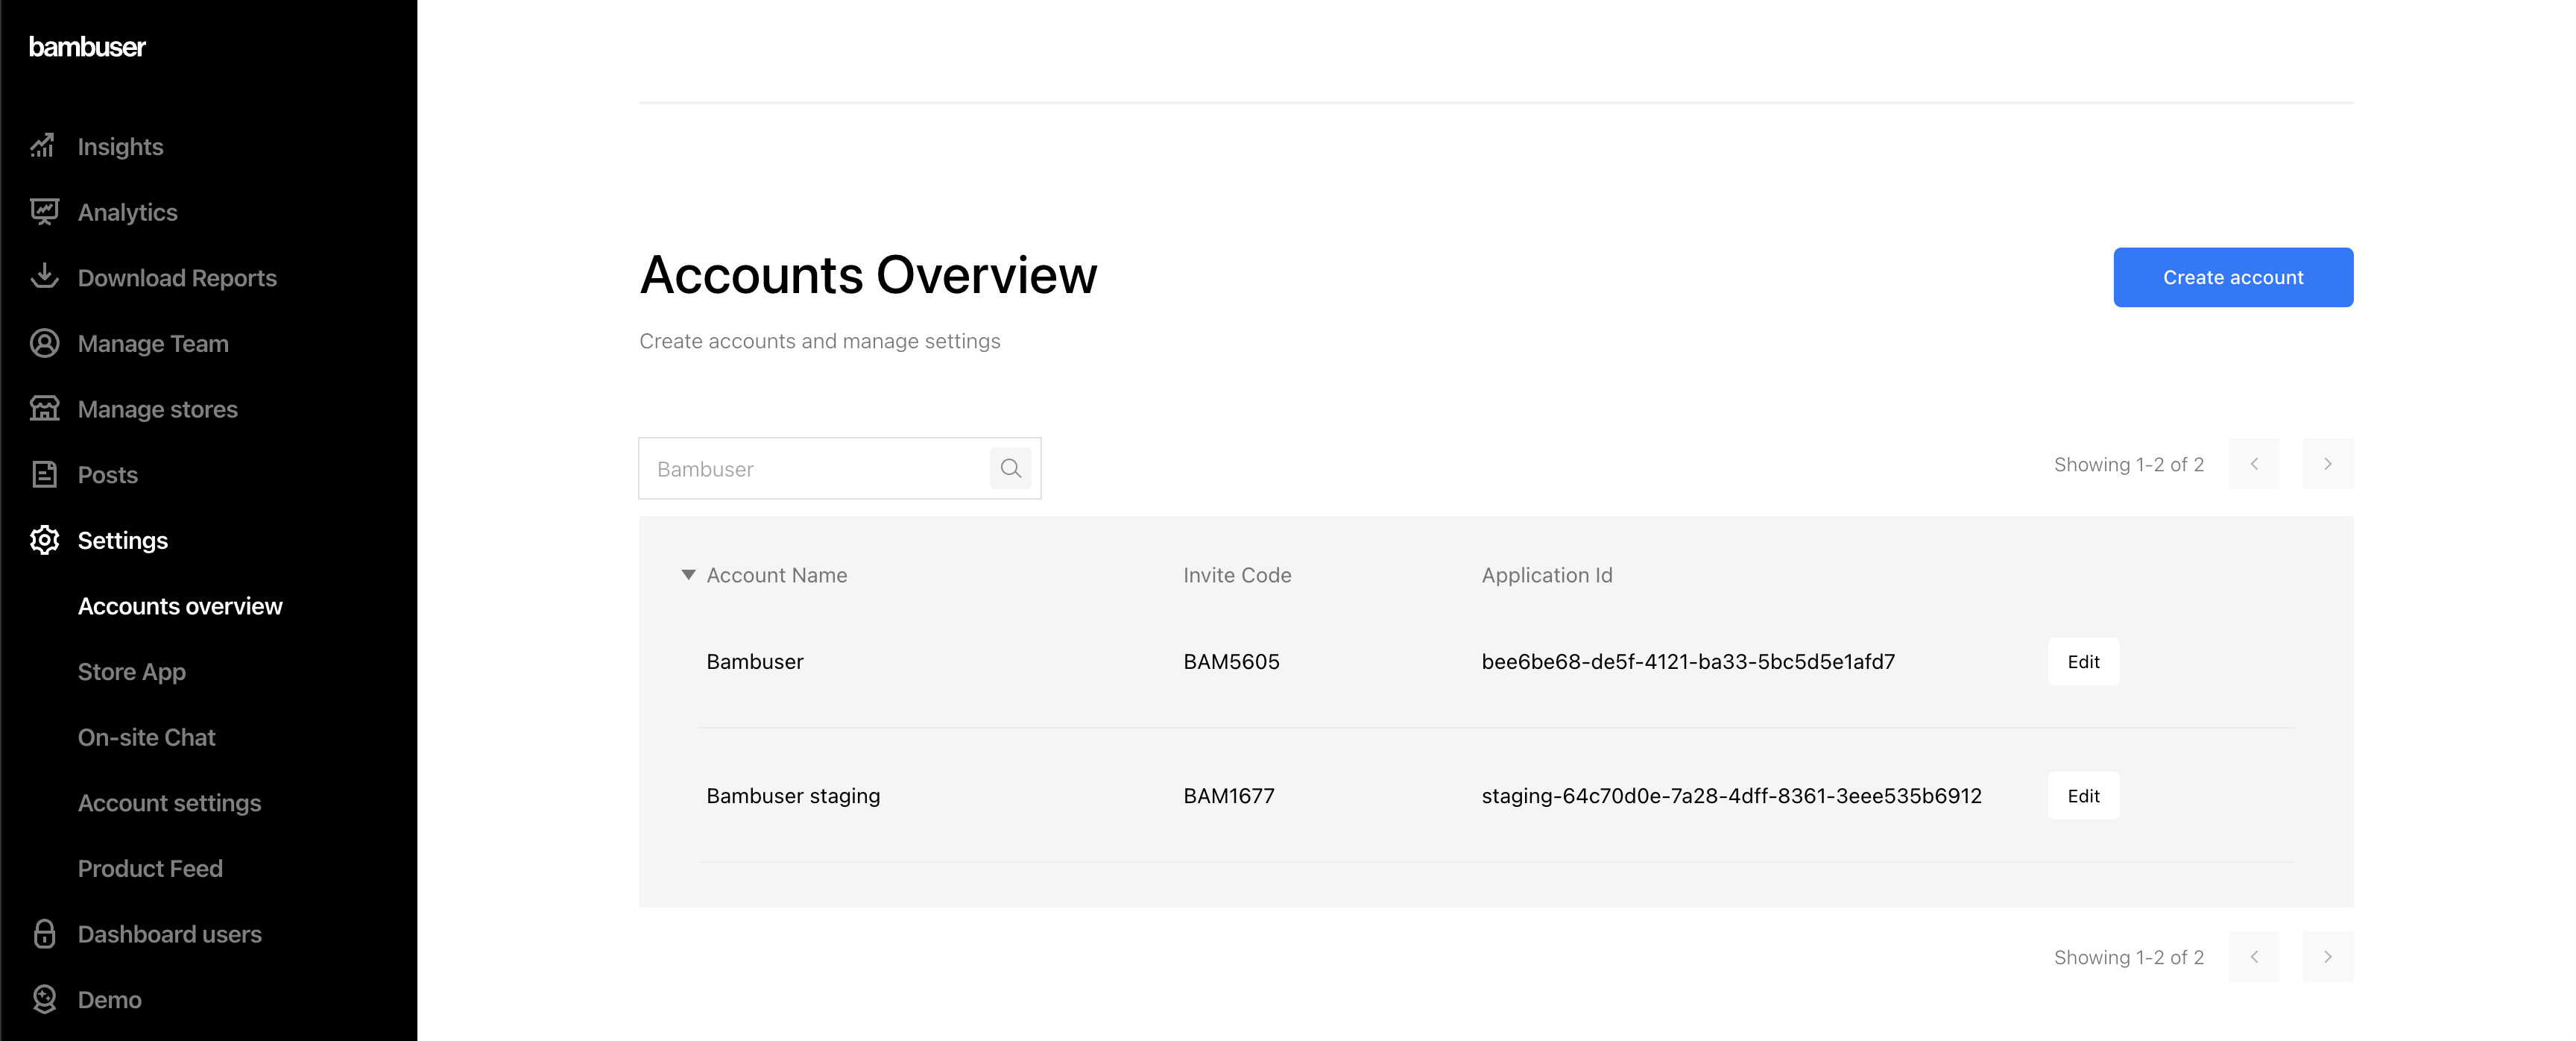Screen dimensions: 2576x1041
Task: Click the Download Reports arrow icon
Action: coord(43,277)
